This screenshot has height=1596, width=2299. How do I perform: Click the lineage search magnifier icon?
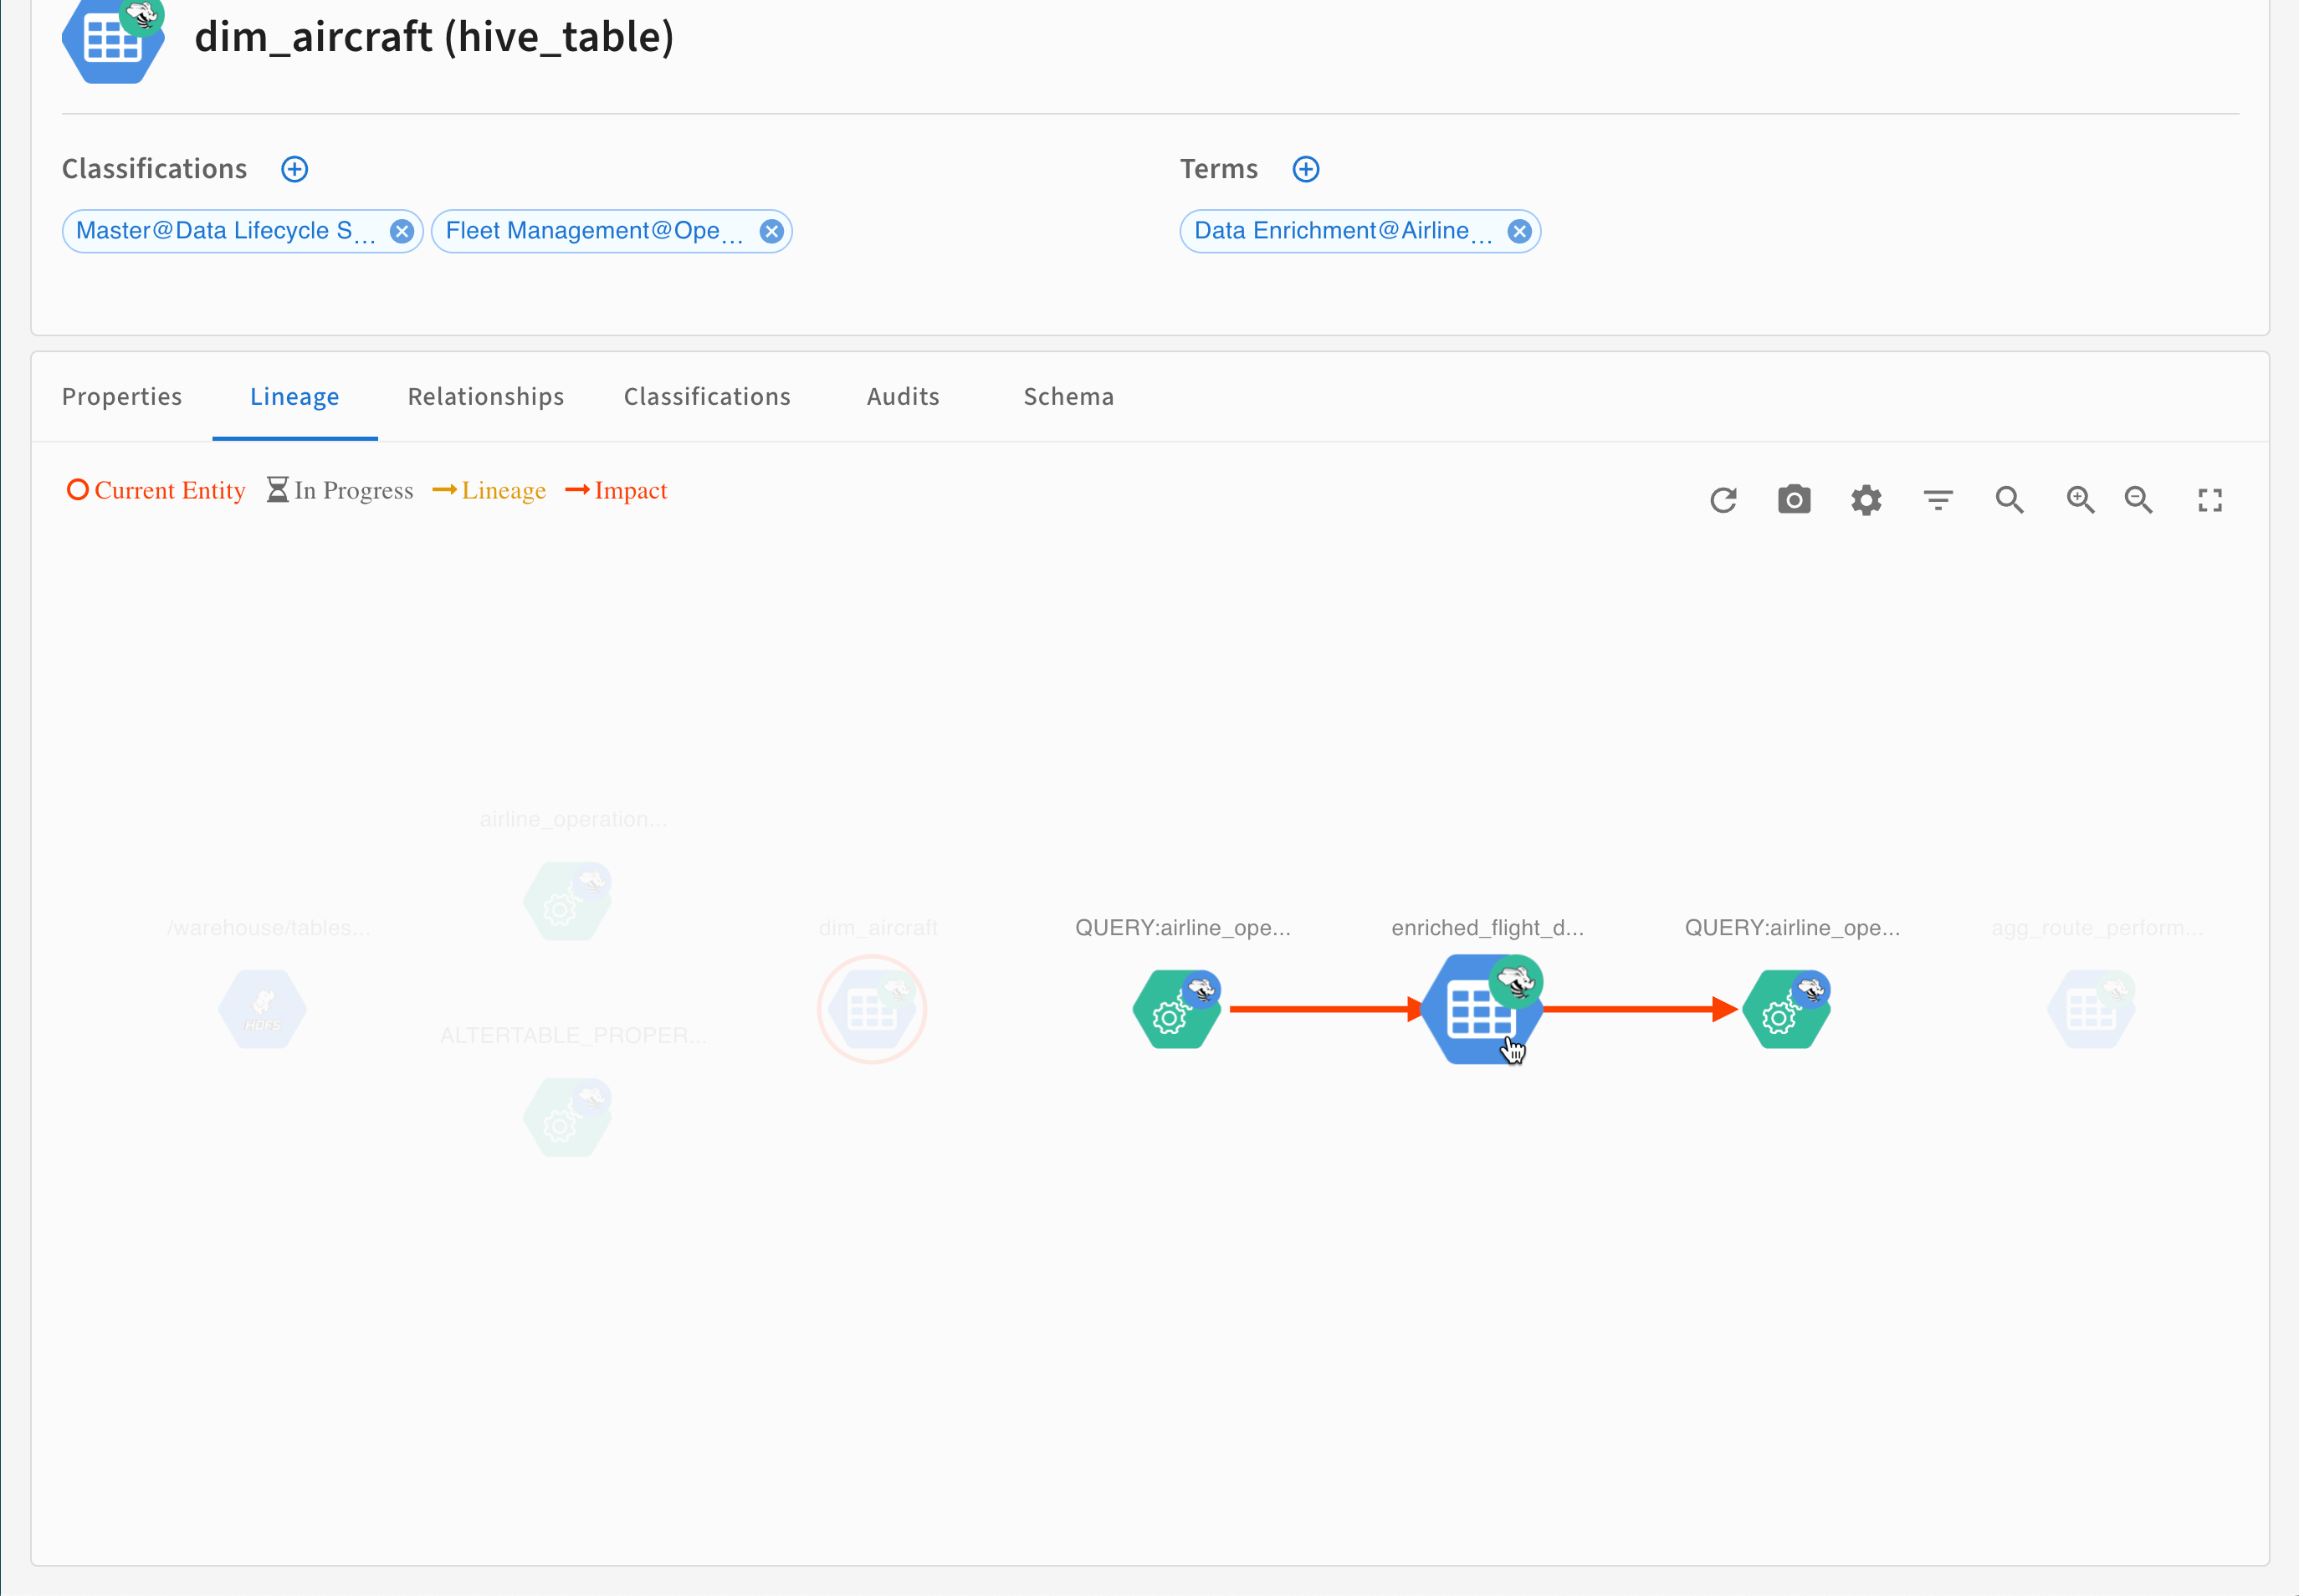(2009, 500)
